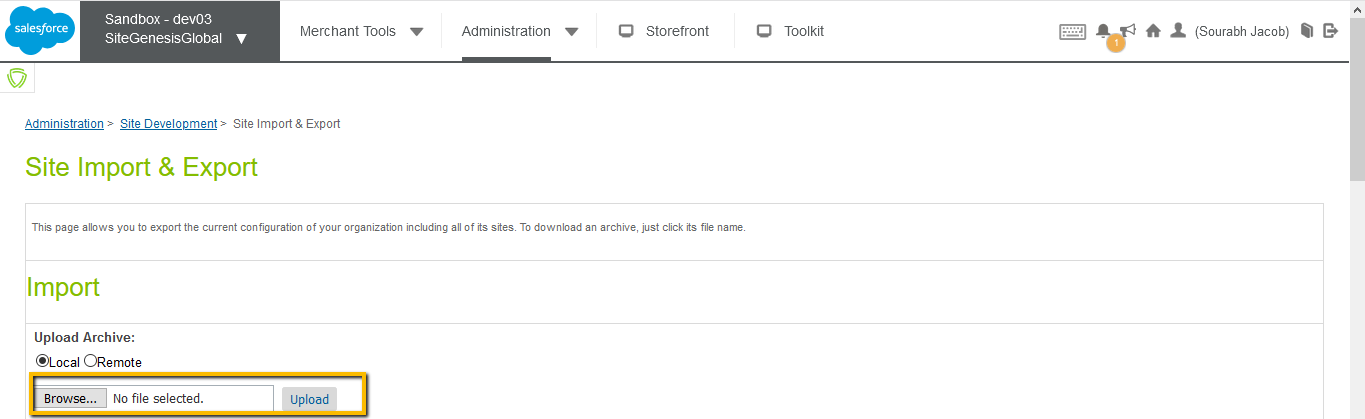1365x419 pixels.
Task: Click the announcements megaphone icon
Action: [1128, 30]
